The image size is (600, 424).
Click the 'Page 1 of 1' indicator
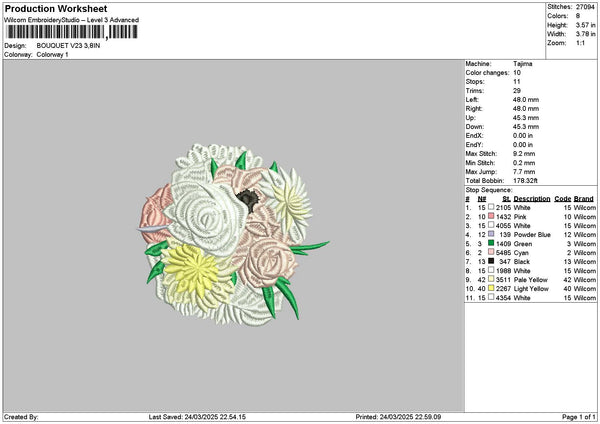(579, 417)
